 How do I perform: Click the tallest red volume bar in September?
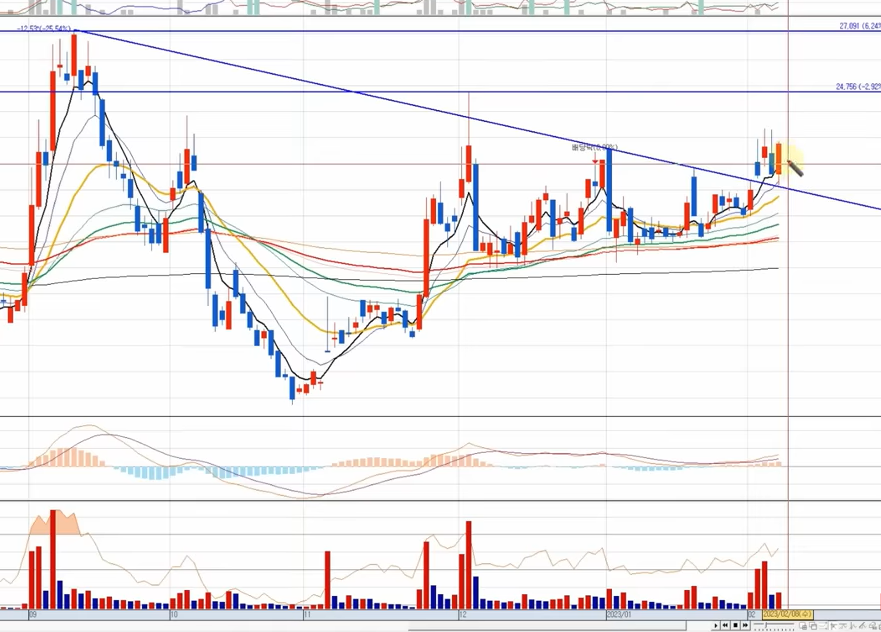53,559
